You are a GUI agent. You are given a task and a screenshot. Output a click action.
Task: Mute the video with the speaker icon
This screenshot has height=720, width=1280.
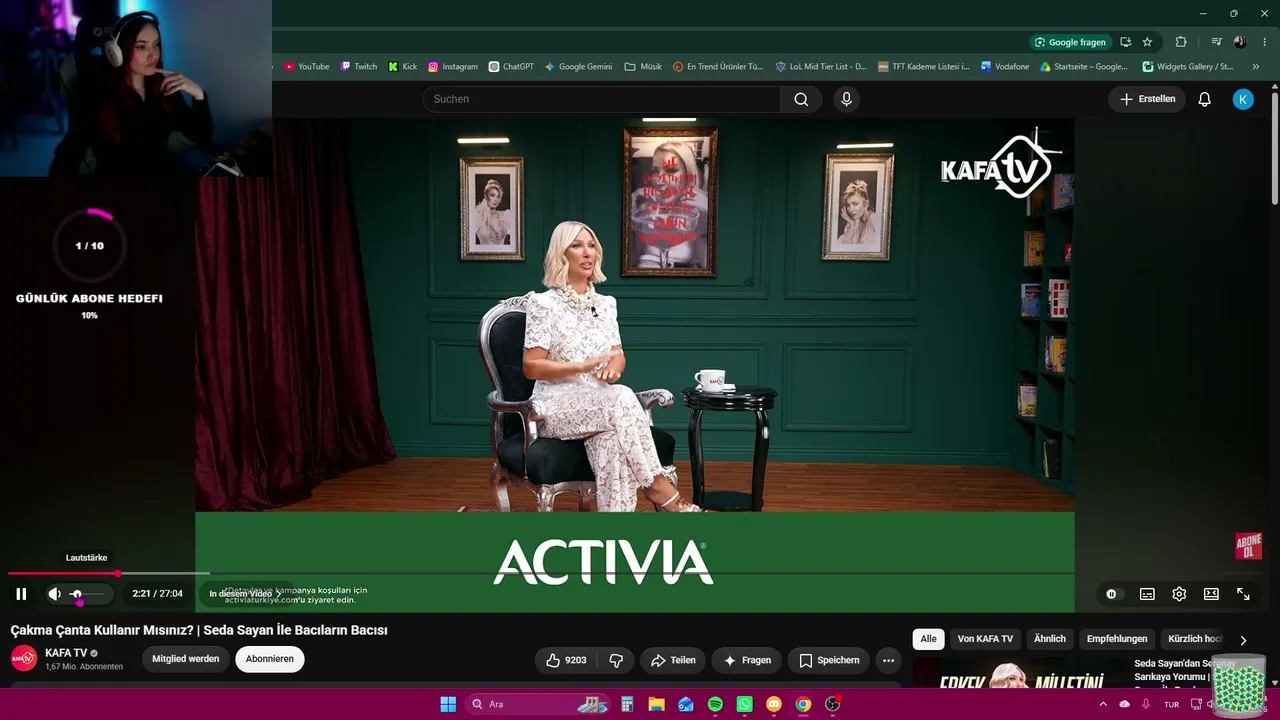point(54,594)
